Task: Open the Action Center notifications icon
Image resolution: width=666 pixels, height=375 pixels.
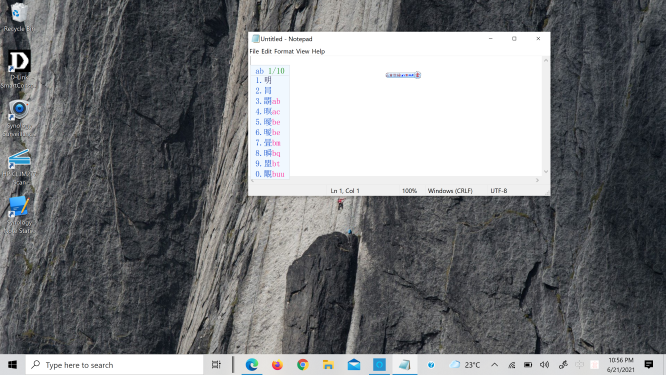Action: click(x=649, y=364)
